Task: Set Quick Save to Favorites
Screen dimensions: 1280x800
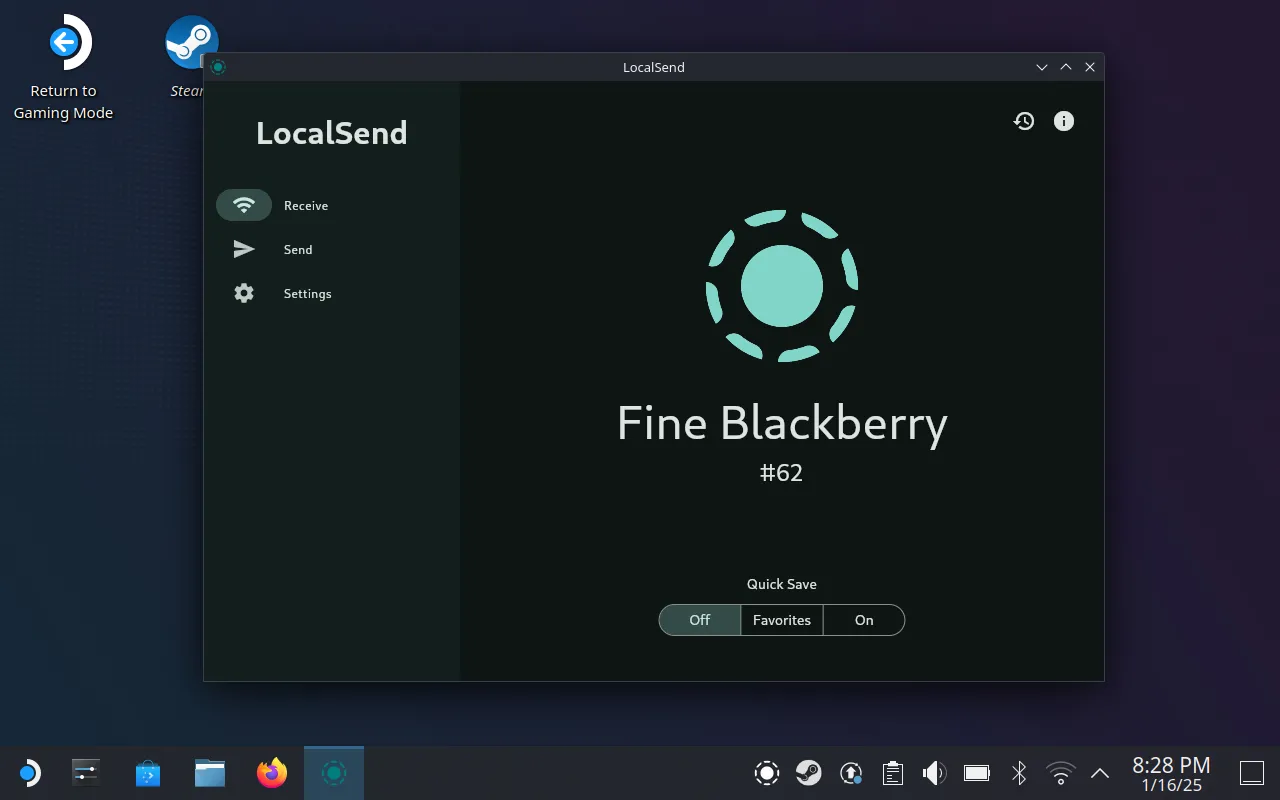Action: (x=782, y=620)
